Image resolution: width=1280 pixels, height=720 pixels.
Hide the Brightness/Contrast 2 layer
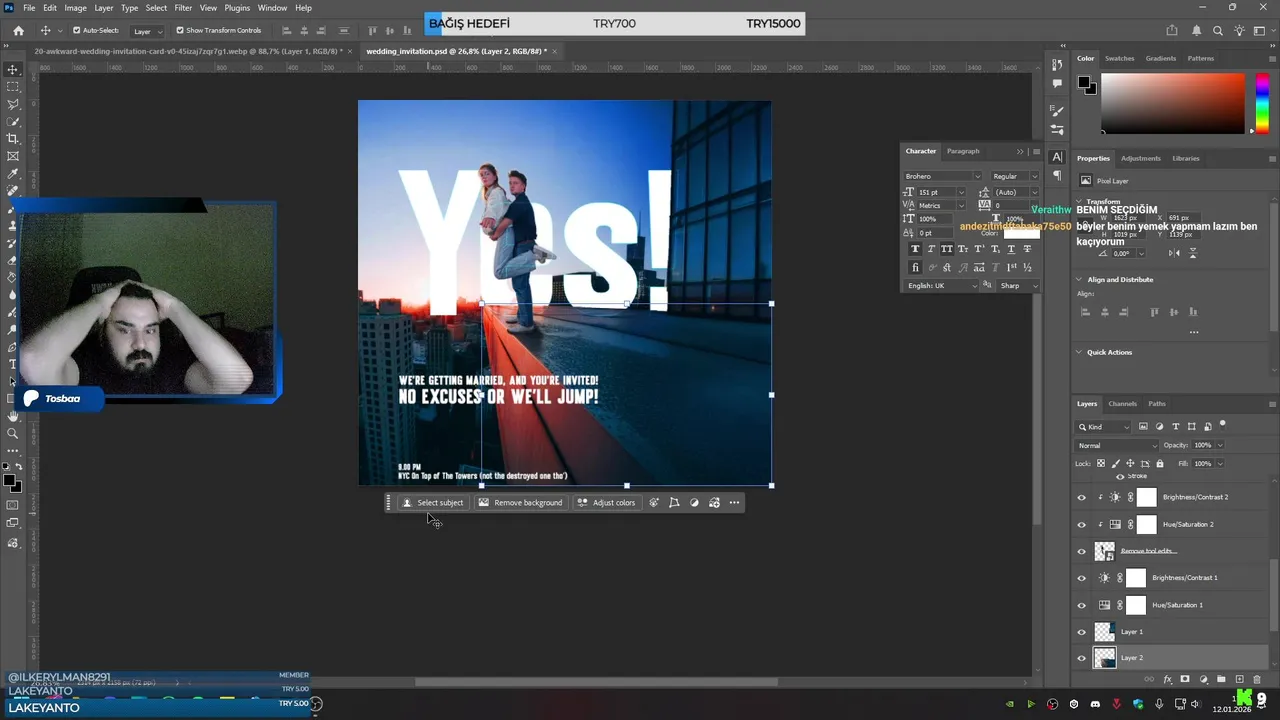1081,497
